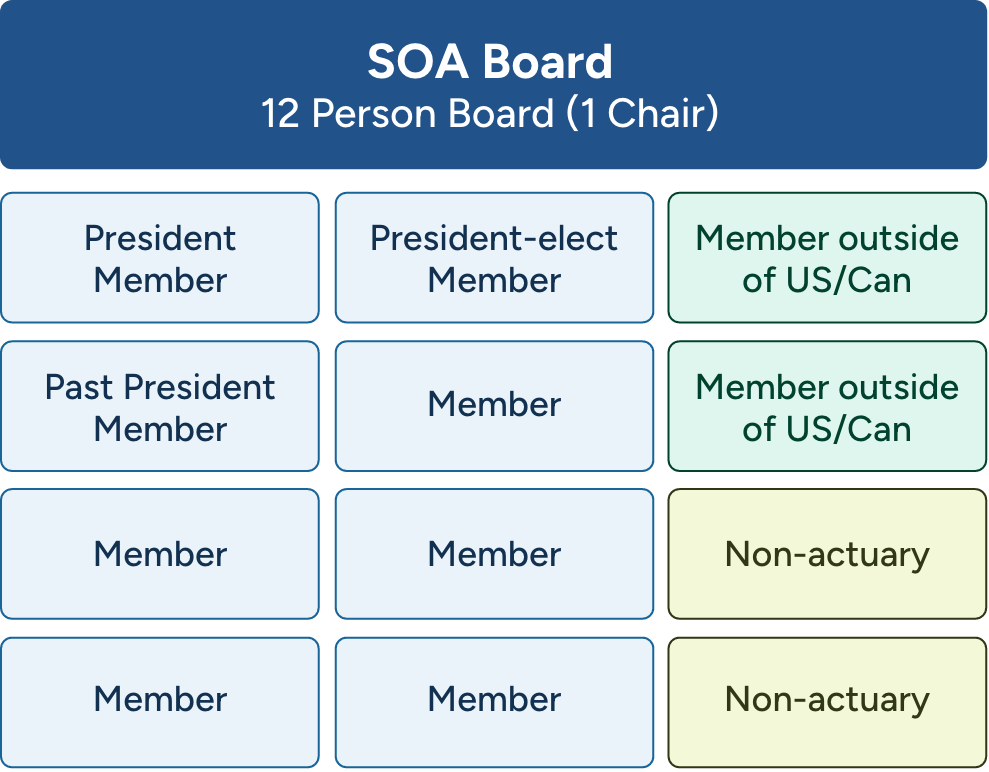This screenshot has height=772, width=989.
Task: Click the President Member box
Action: click(x=160, y=258)
